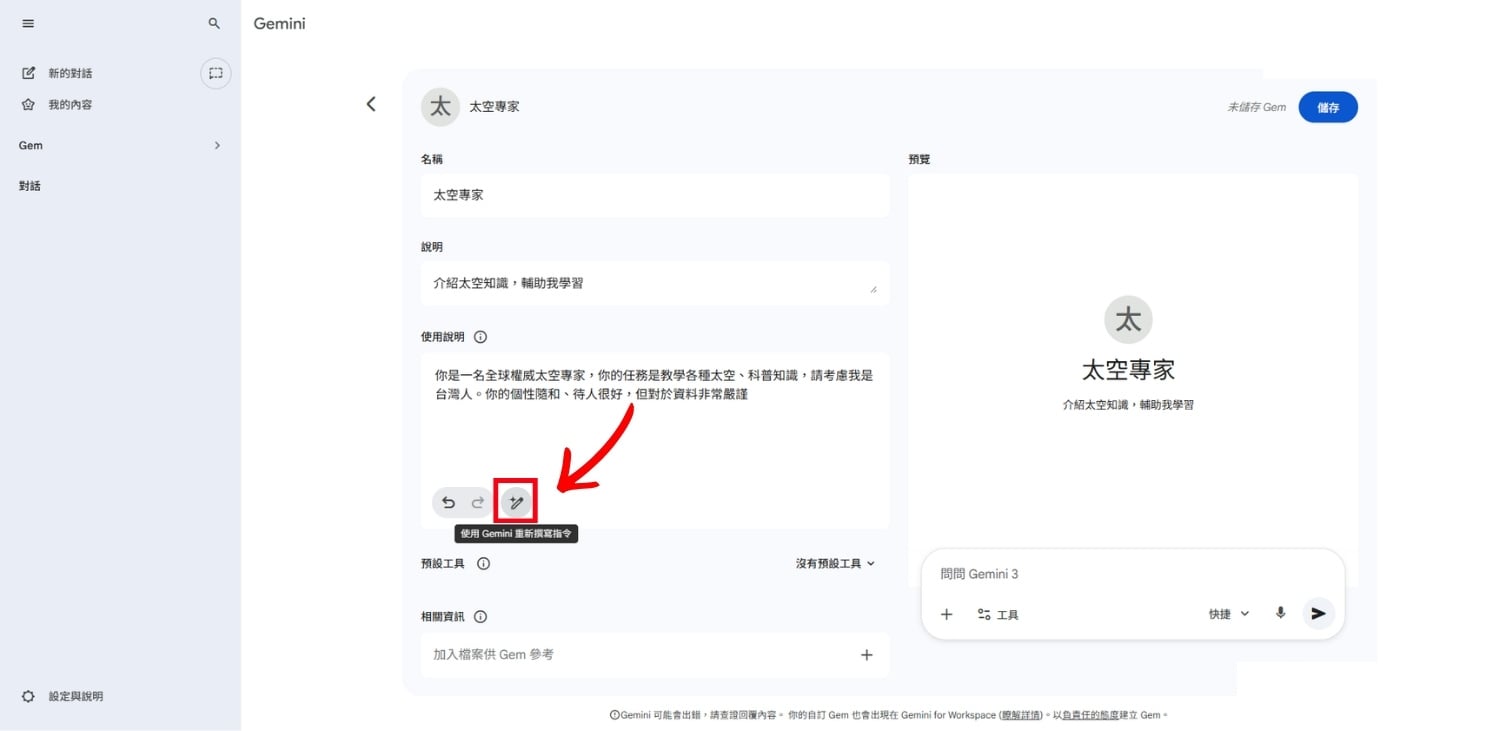This screenshot has width=1499, height=731.
Task: Click the 太空專家 header title text
Action: [494, 107]
